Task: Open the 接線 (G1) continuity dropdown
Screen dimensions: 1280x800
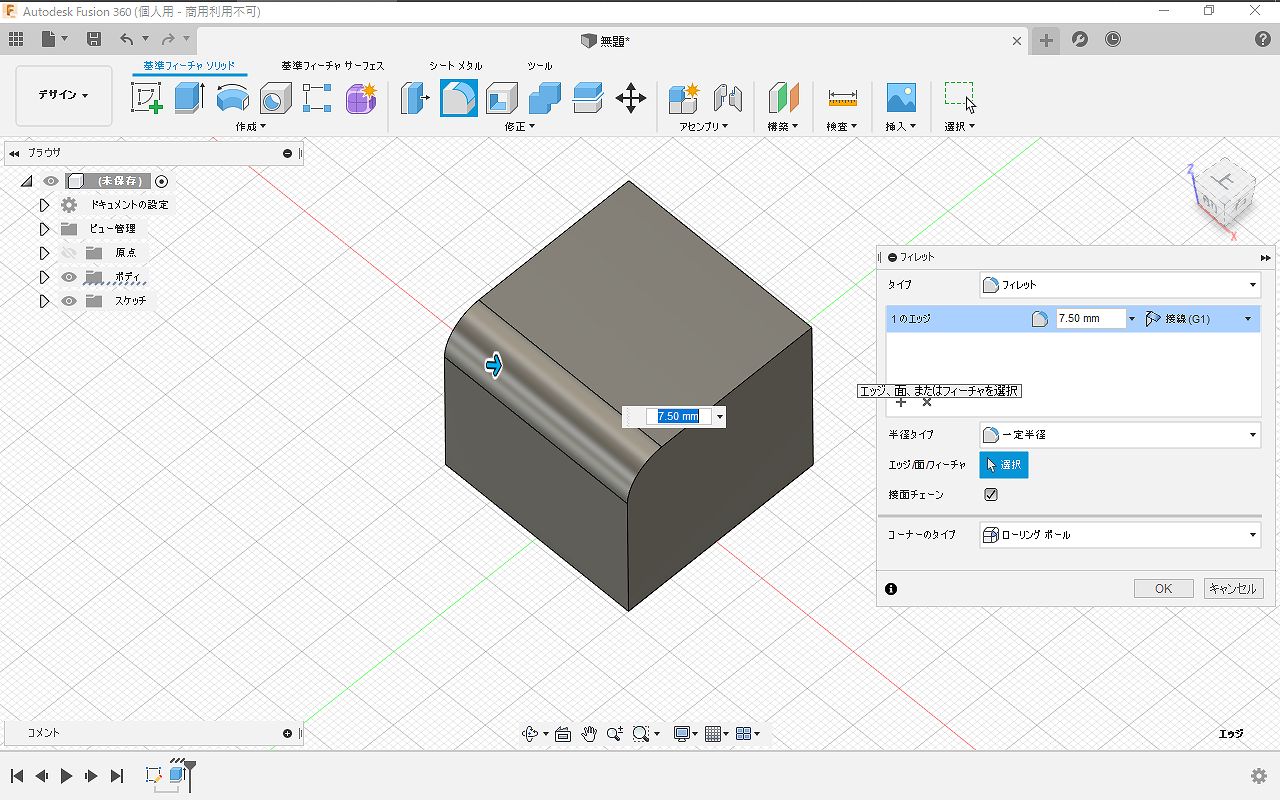Action: coord(1200,319)
